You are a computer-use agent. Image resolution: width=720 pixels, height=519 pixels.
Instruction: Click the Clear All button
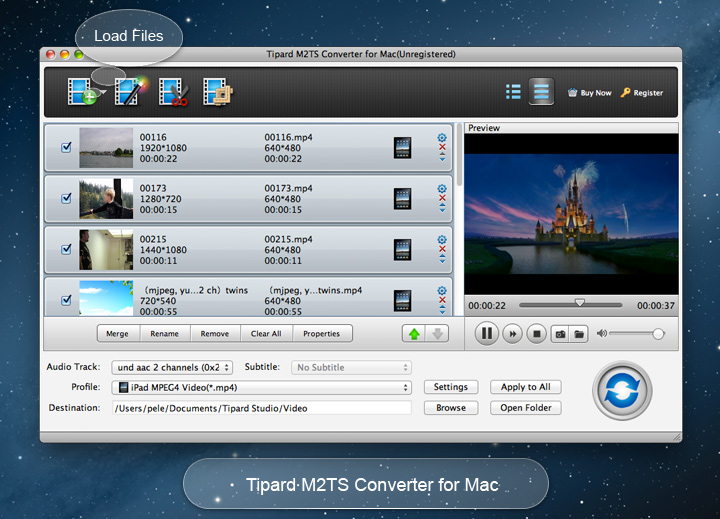pyautogui.click(x=266, y=333)
